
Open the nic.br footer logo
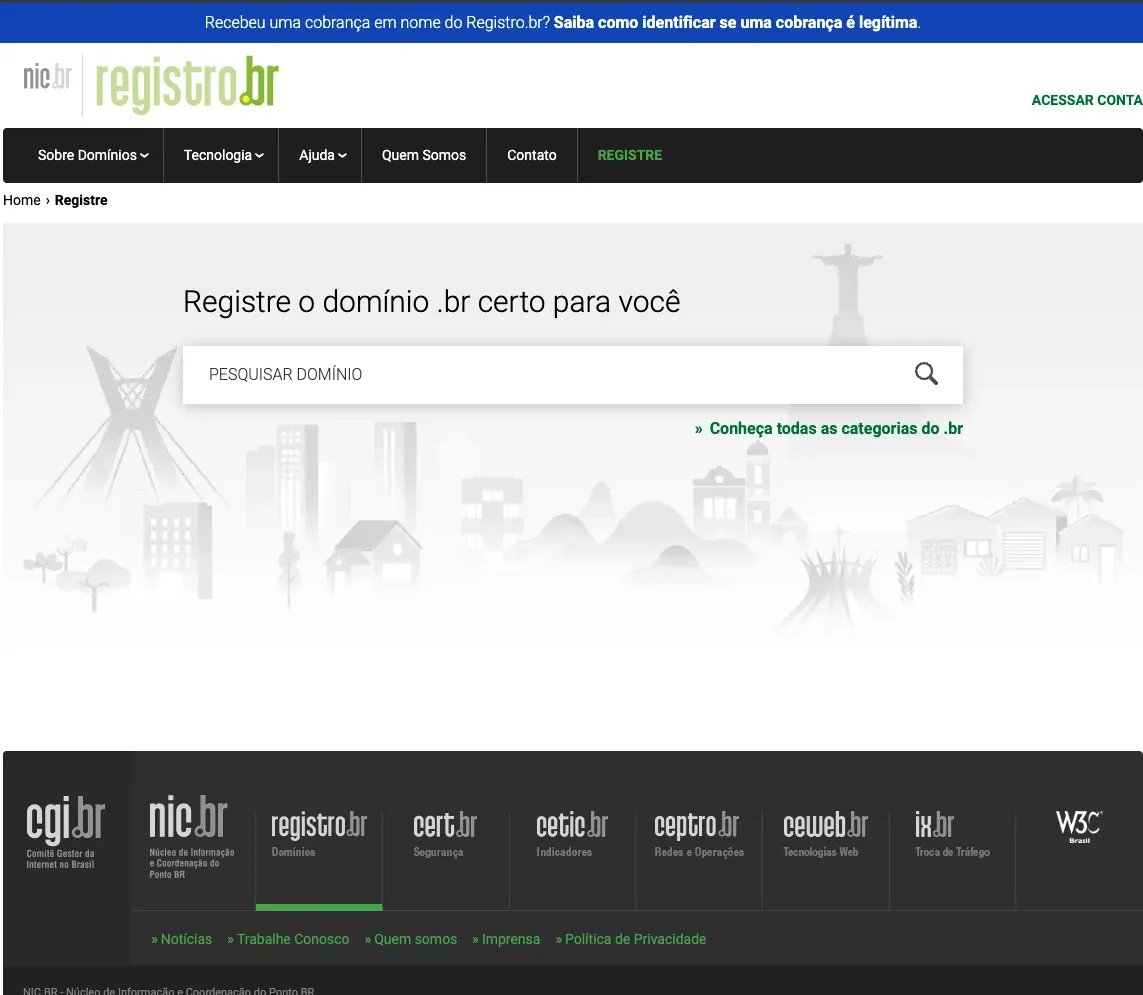[190, 837]
